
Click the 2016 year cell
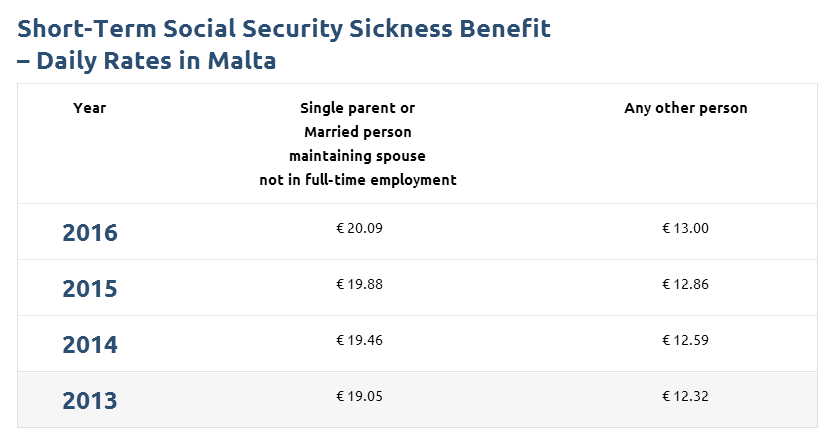[x=90, y=233]
